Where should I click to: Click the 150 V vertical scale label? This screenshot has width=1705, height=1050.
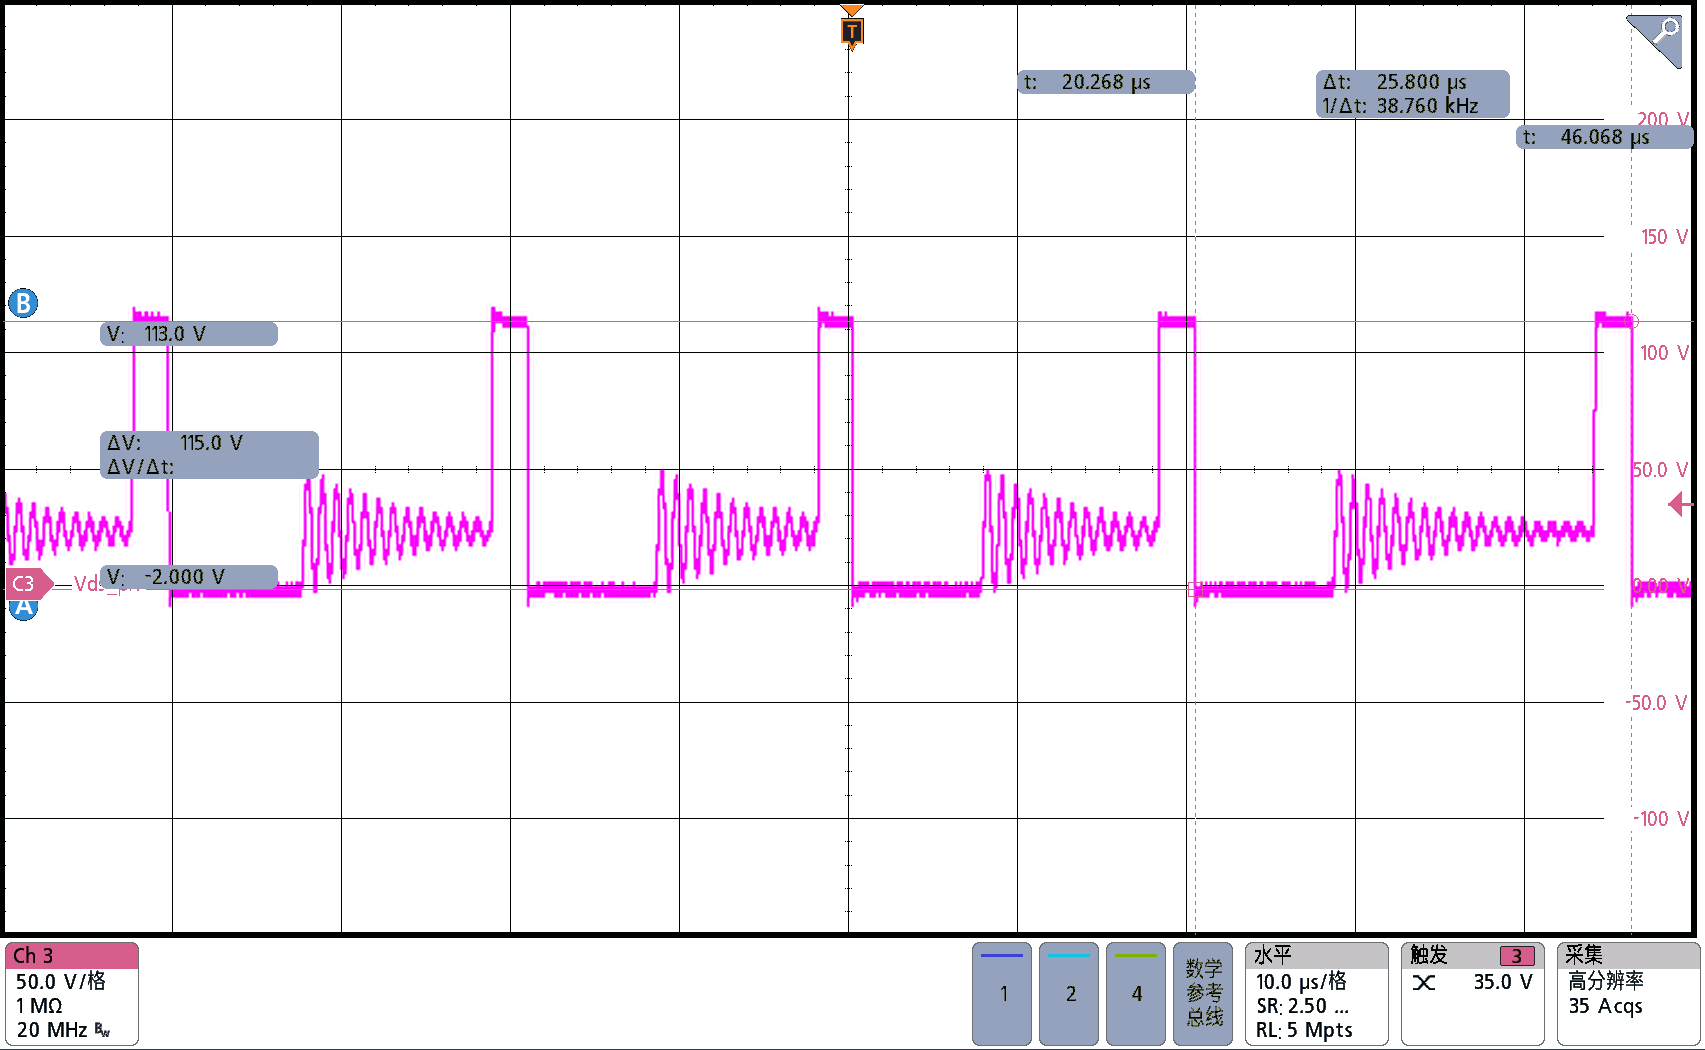point(1664,237)
